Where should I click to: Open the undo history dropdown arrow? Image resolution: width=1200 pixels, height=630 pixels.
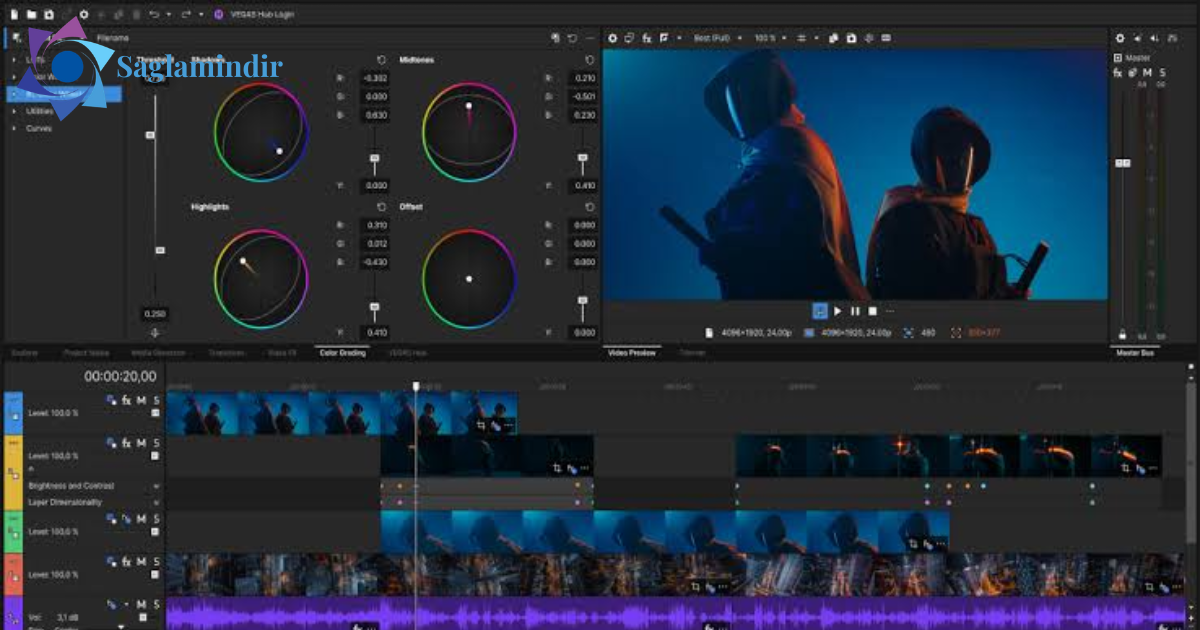click(x=167, y=14)
